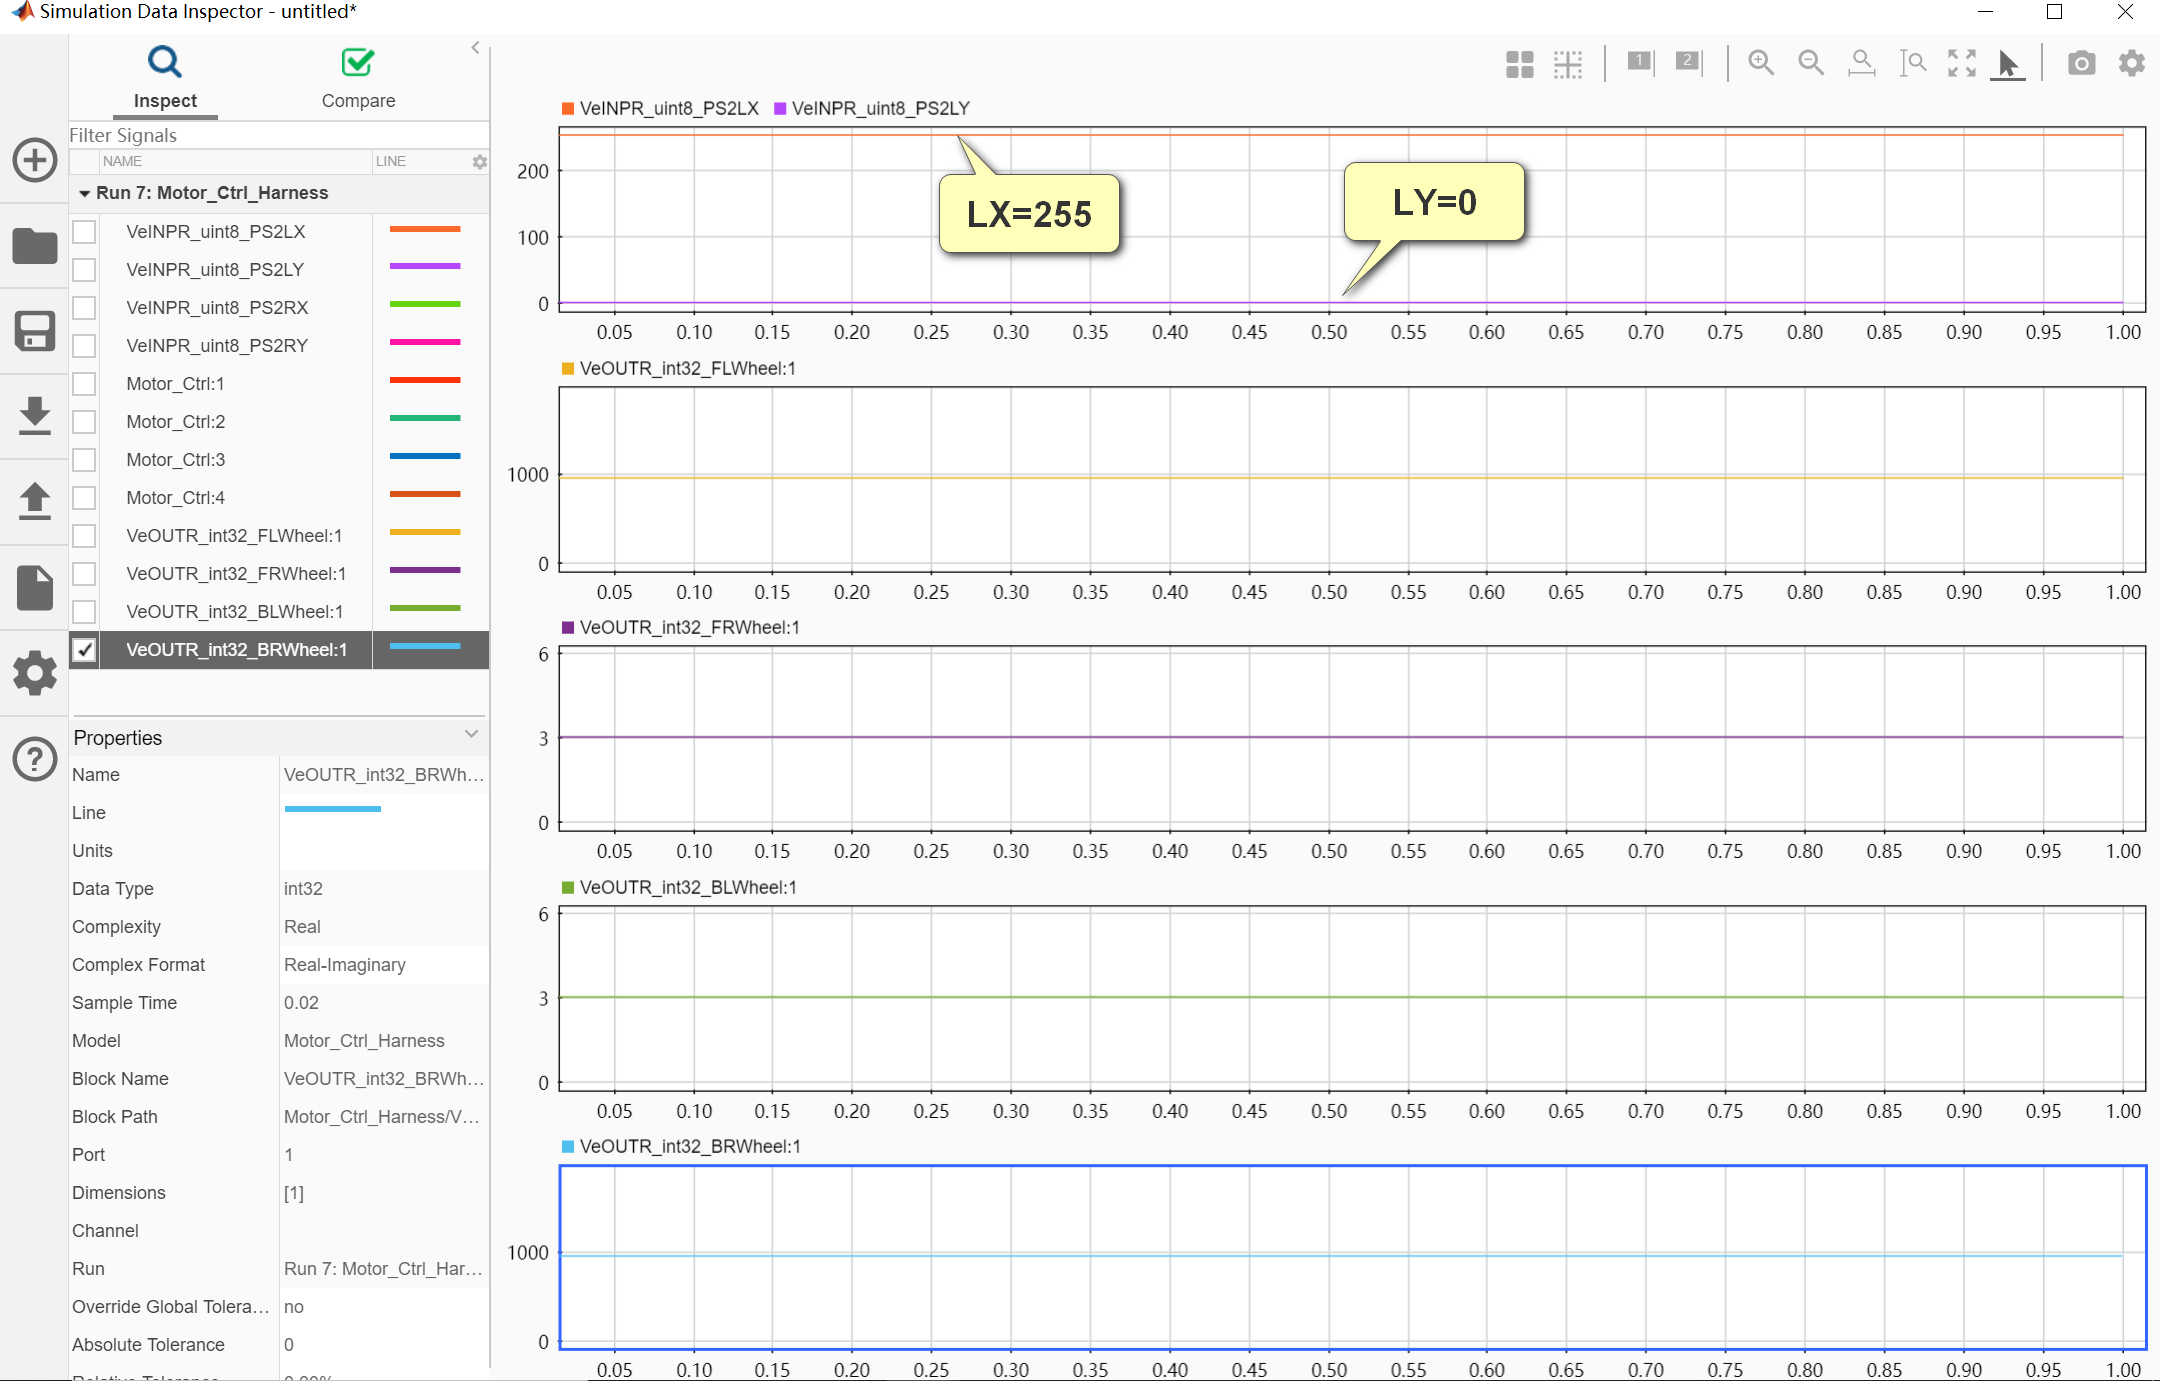2160x1381 pixels.
Task: Click the zoom in magnifier icon
Action: click(1760, 63)
